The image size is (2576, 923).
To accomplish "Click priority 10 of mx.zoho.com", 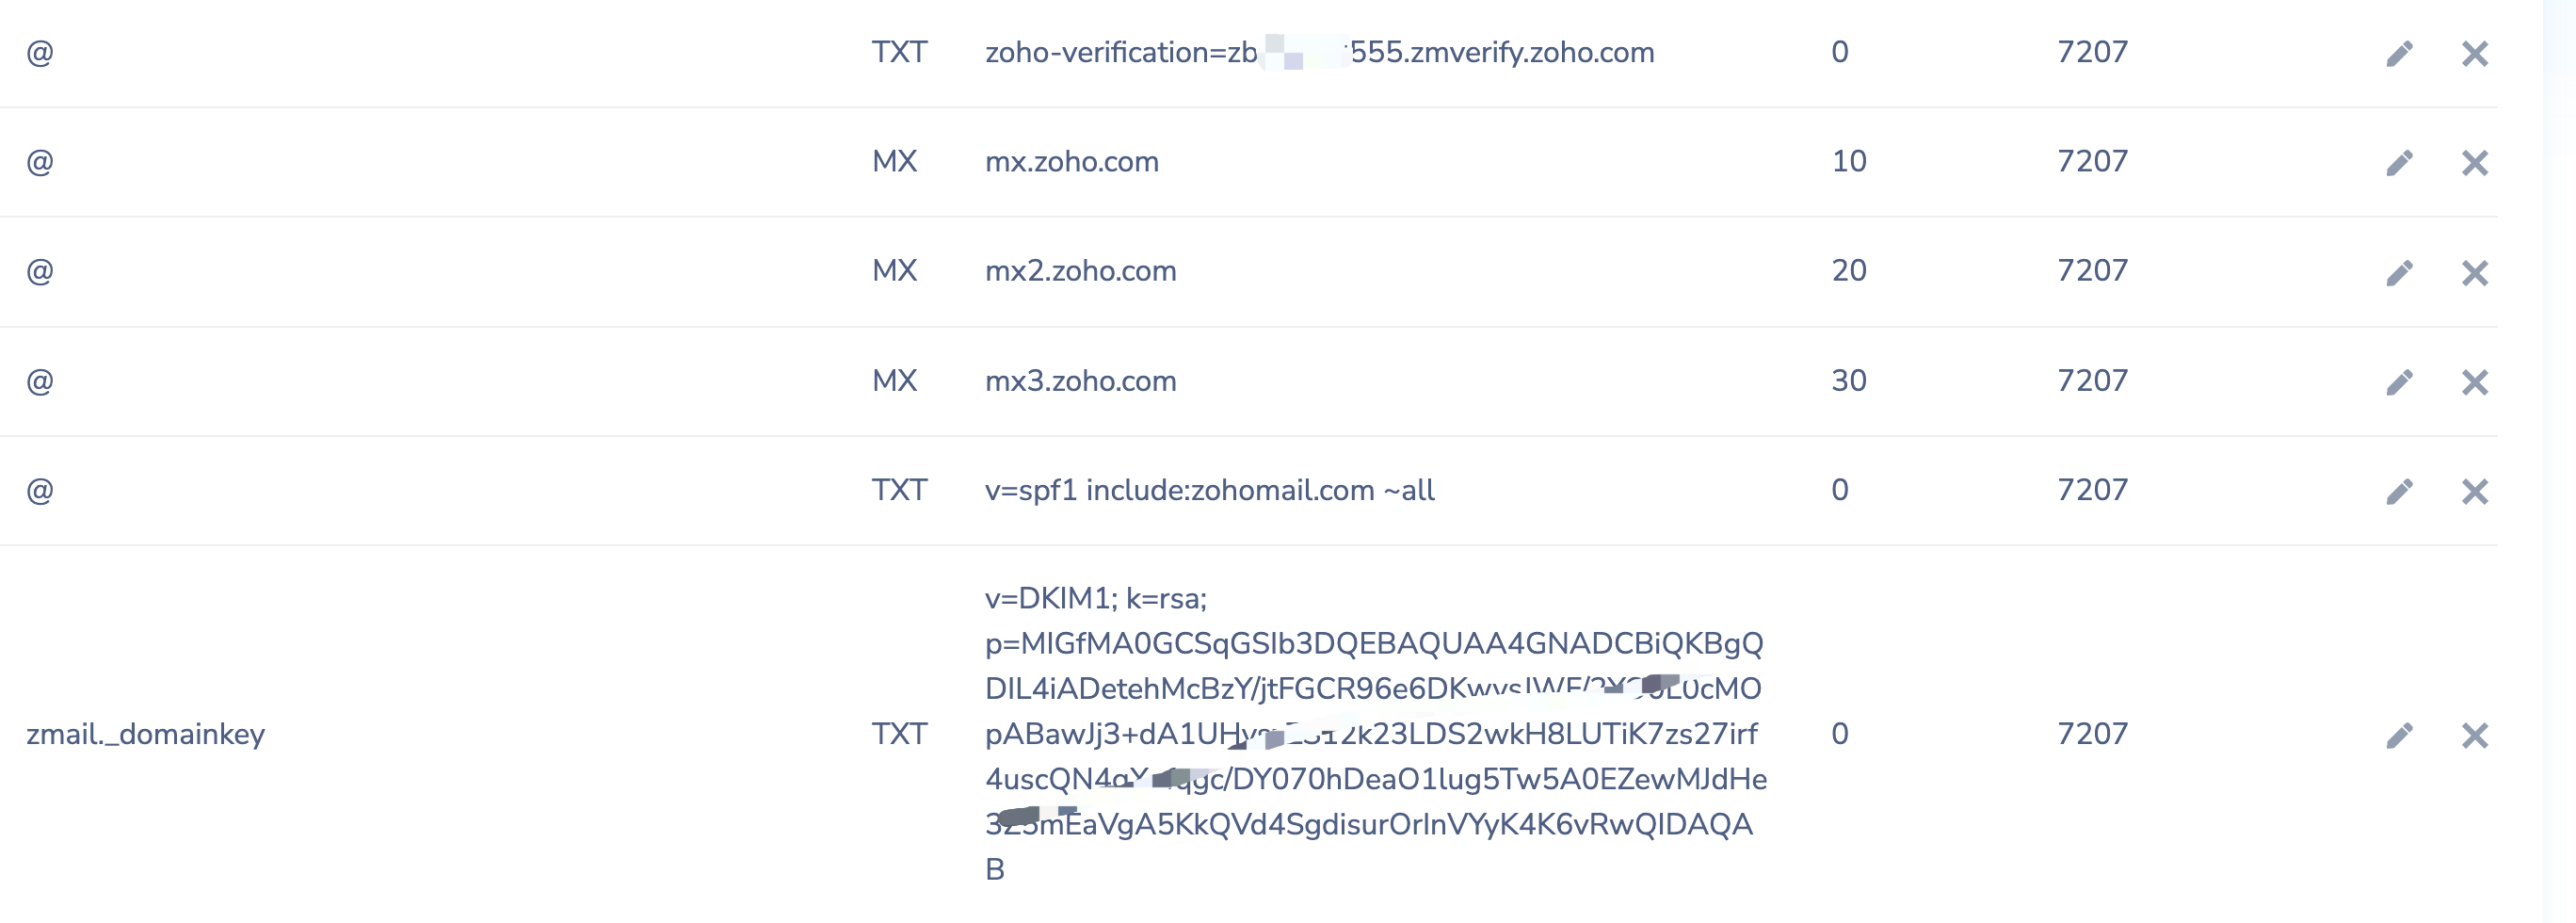I will 1849,161.
